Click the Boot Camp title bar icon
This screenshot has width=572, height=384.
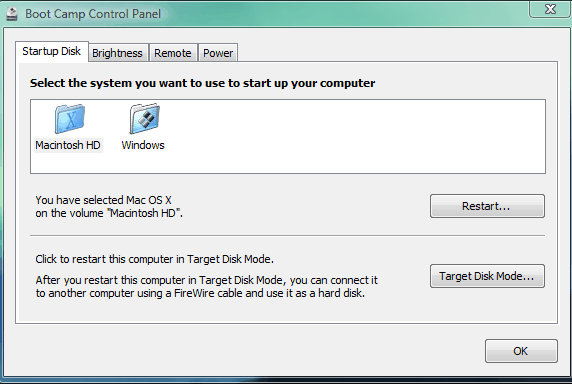click(x=12, y=14)
